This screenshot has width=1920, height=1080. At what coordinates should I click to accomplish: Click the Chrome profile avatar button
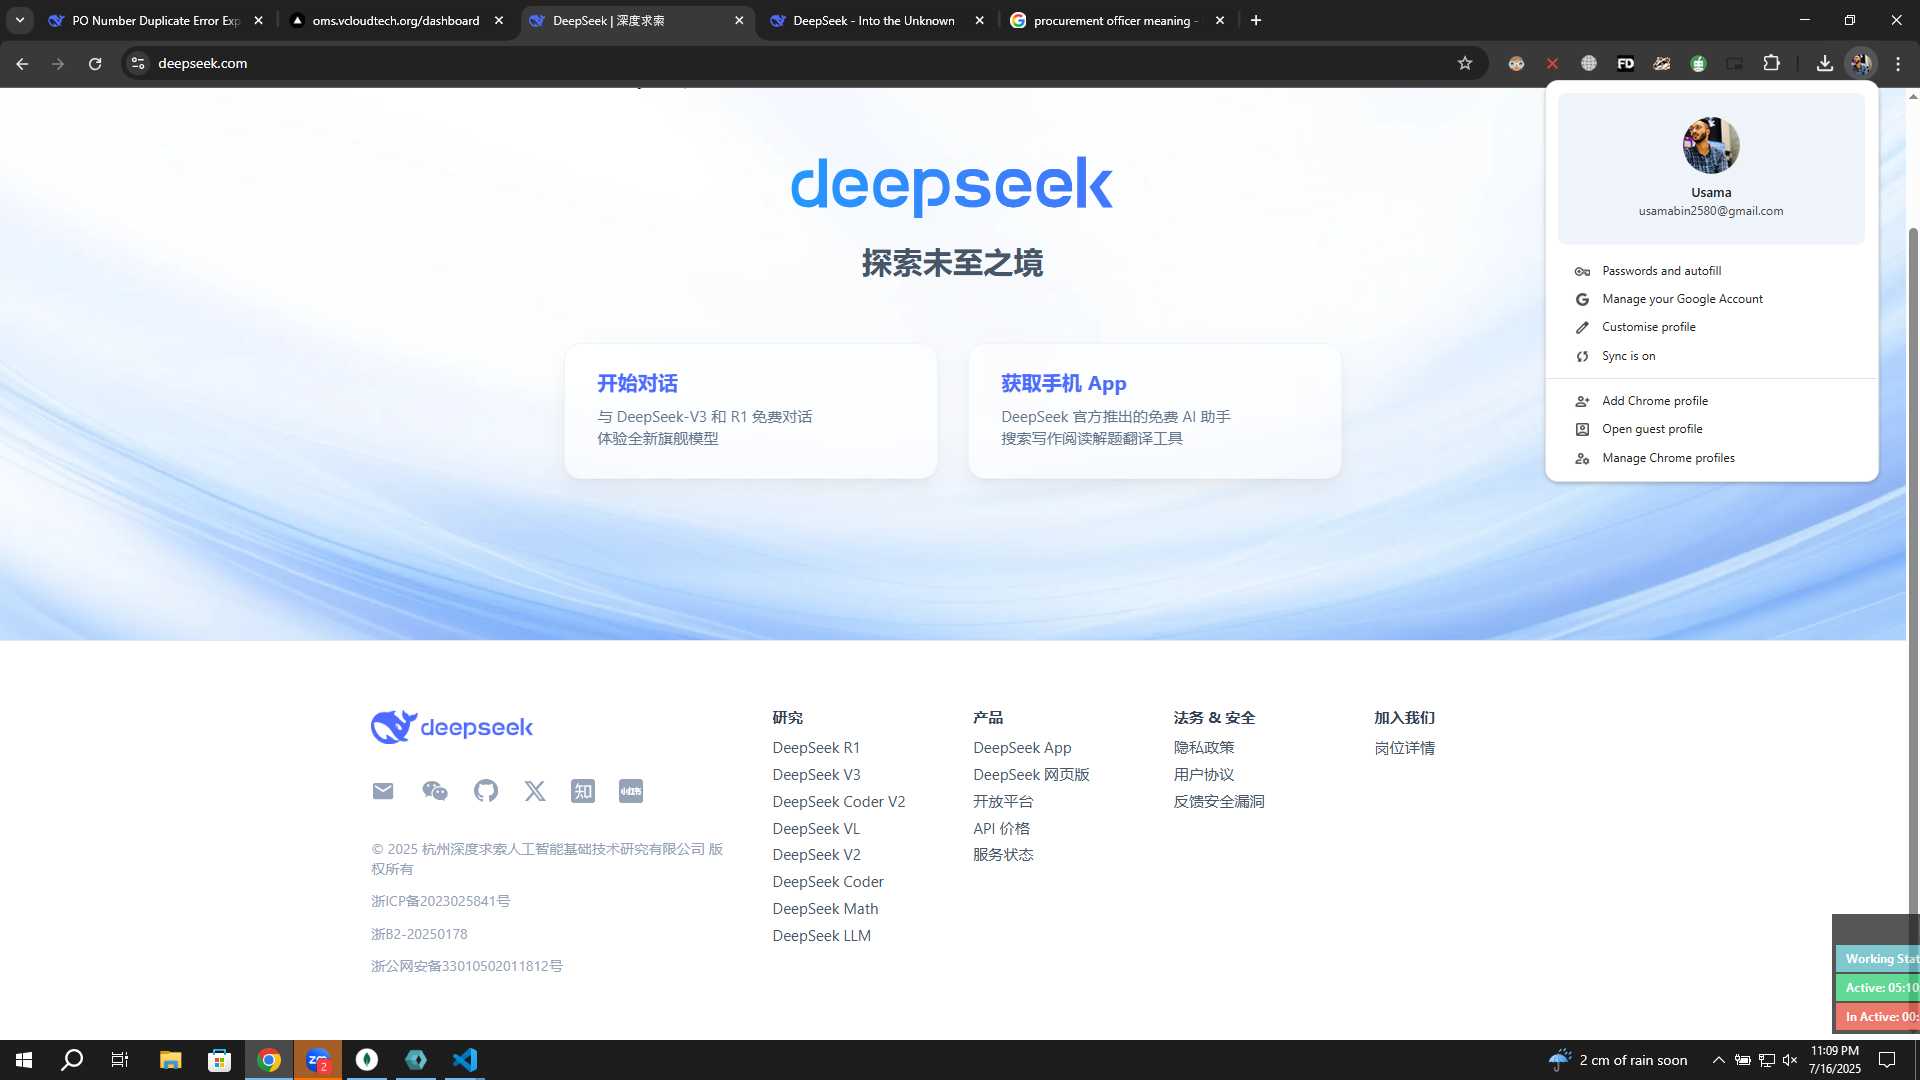[1861, 63]
